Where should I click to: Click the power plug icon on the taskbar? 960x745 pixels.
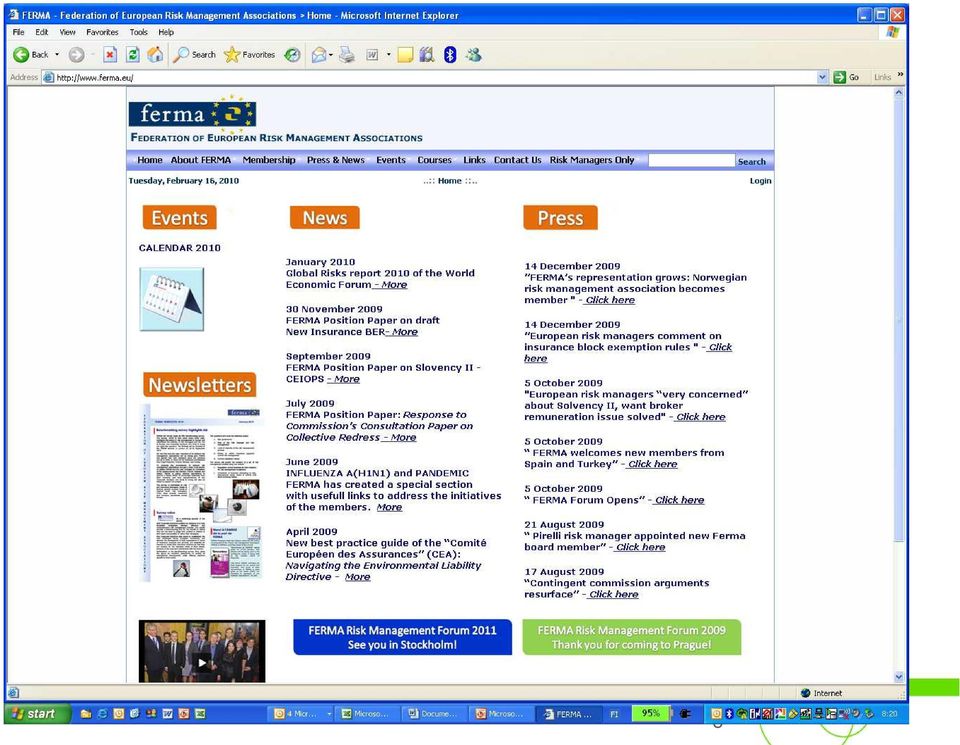(686, 714)
